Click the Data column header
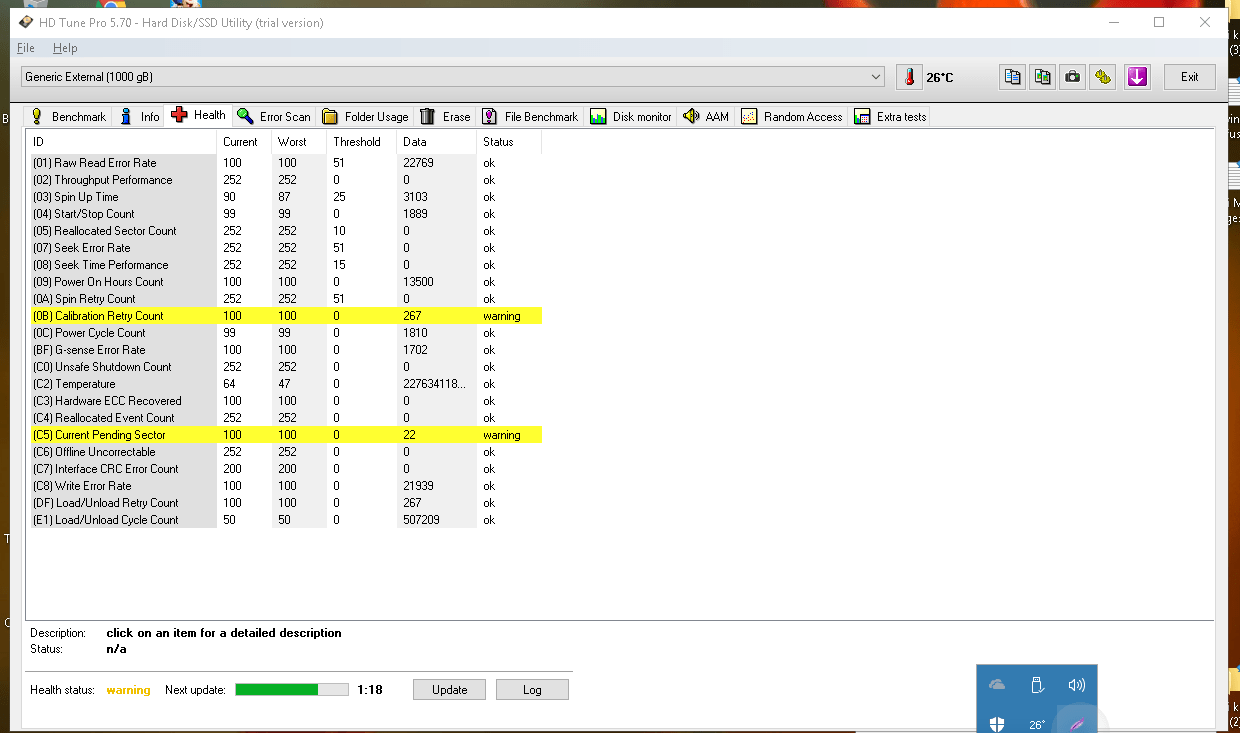Viewport: 1240px width, 733px height. point(435,142)
